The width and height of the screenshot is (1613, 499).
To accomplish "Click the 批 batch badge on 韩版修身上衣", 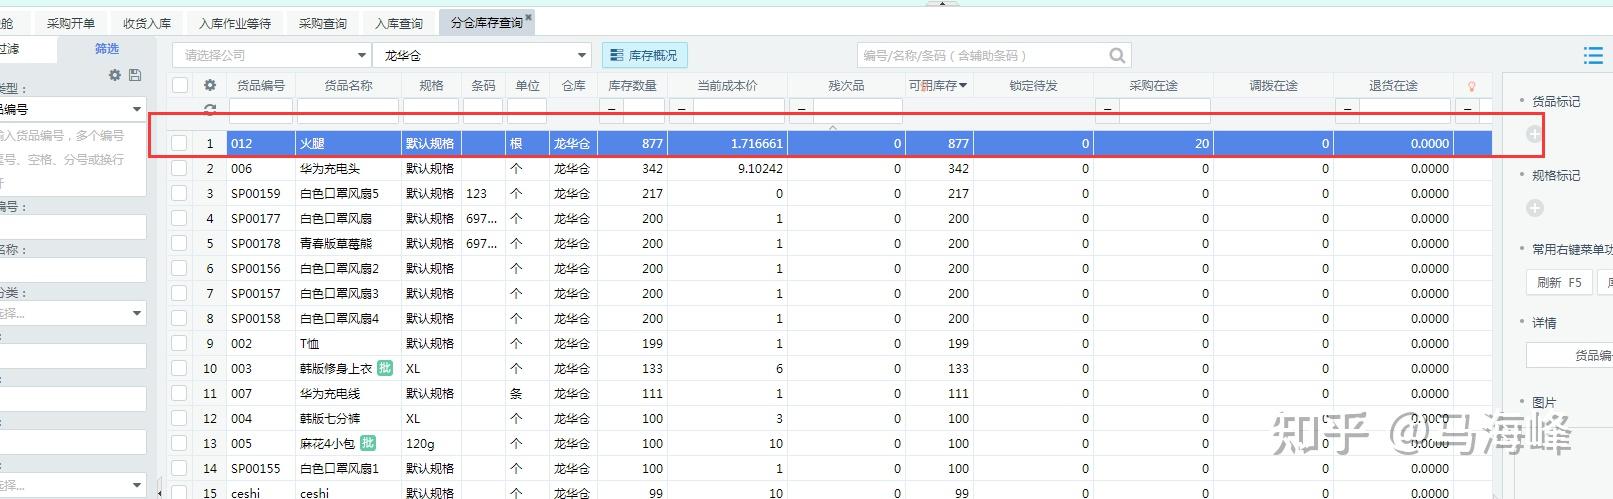I will tap(384, 368).
